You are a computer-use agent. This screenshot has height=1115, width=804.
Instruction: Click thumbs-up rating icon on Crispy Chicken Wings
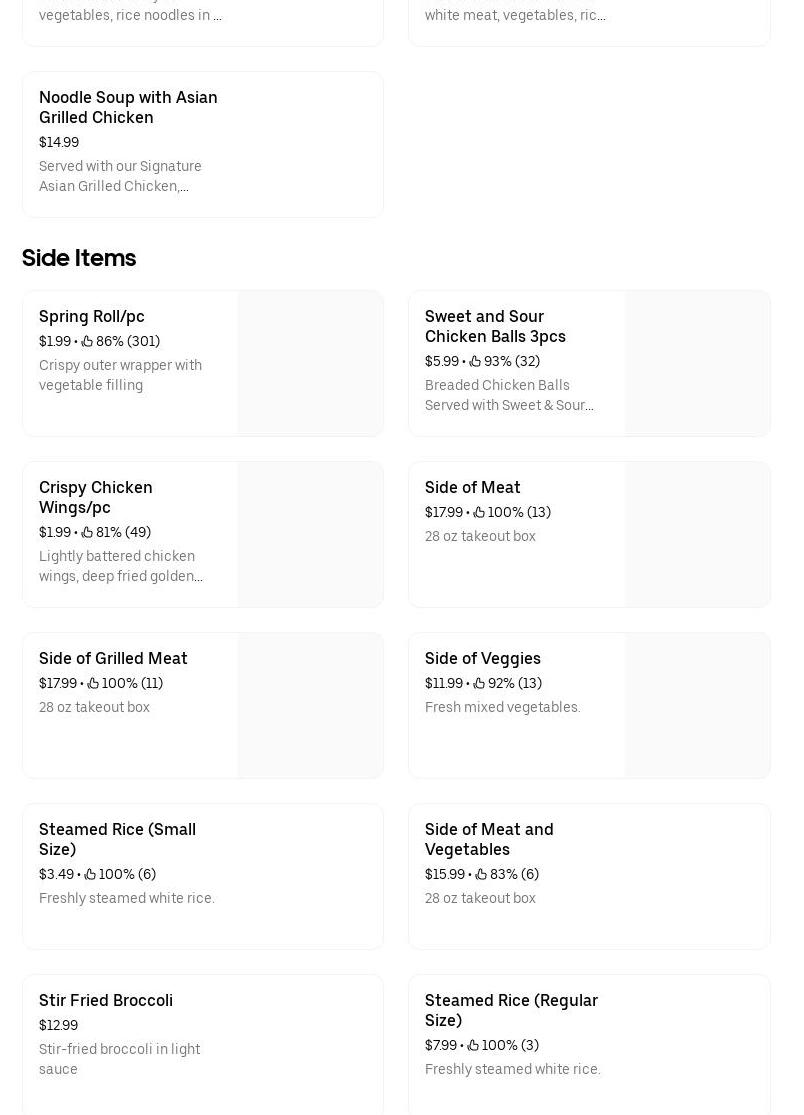click(87, 533)
